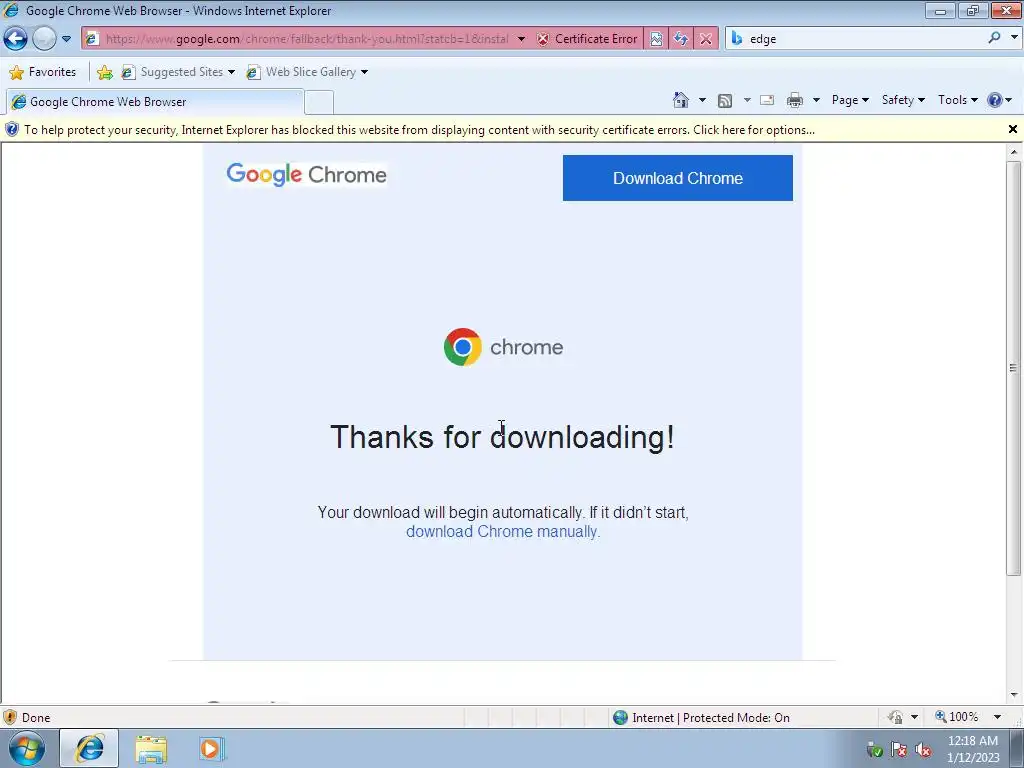Screen dimensions: 1024x768
Task: Open the Windows Start menu orb
Action: click(x=27, y=748)
